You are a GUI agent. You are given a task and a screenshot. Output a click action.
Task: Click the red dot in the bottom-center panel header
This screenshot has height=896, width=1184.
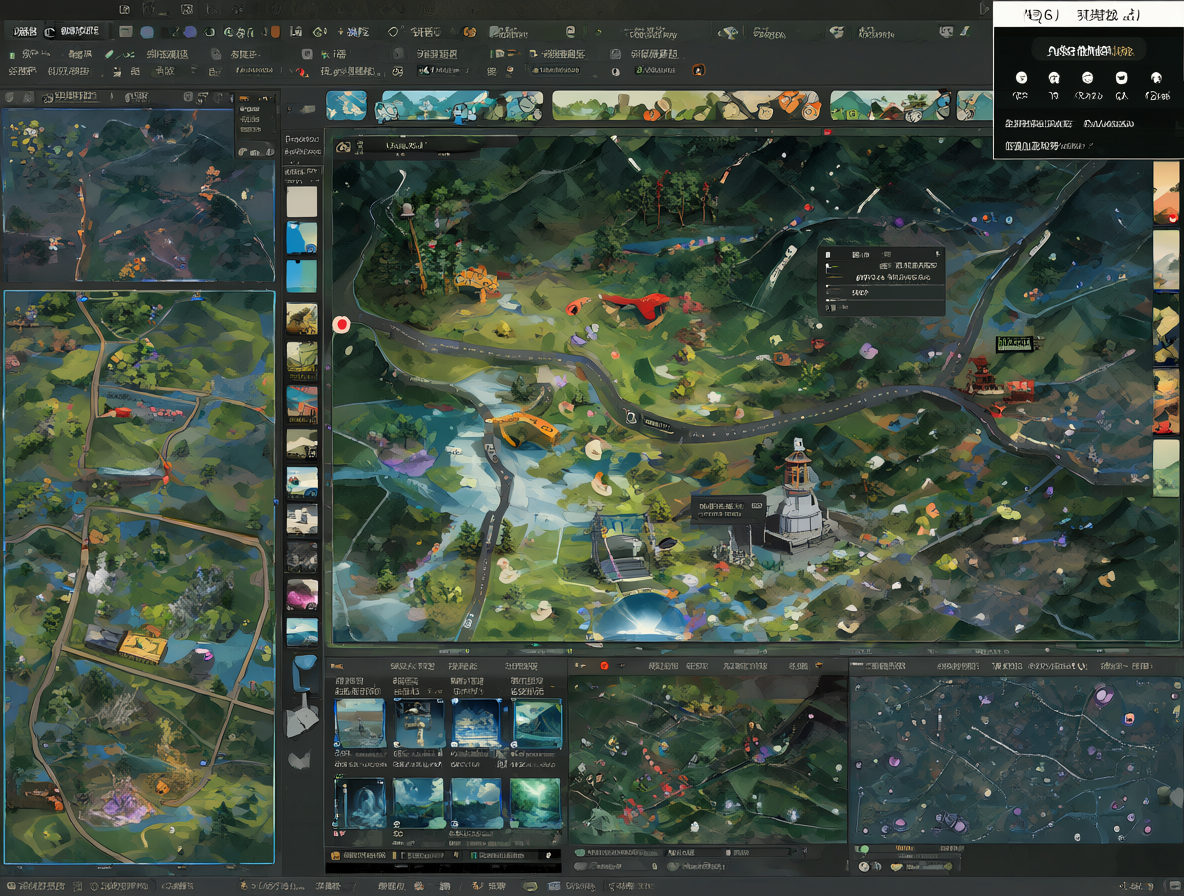604,666
